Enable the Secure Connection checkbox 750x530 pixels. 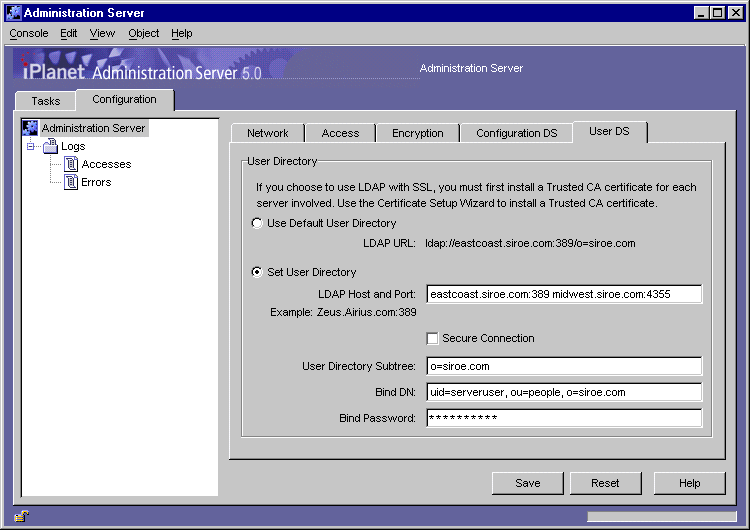432,338
